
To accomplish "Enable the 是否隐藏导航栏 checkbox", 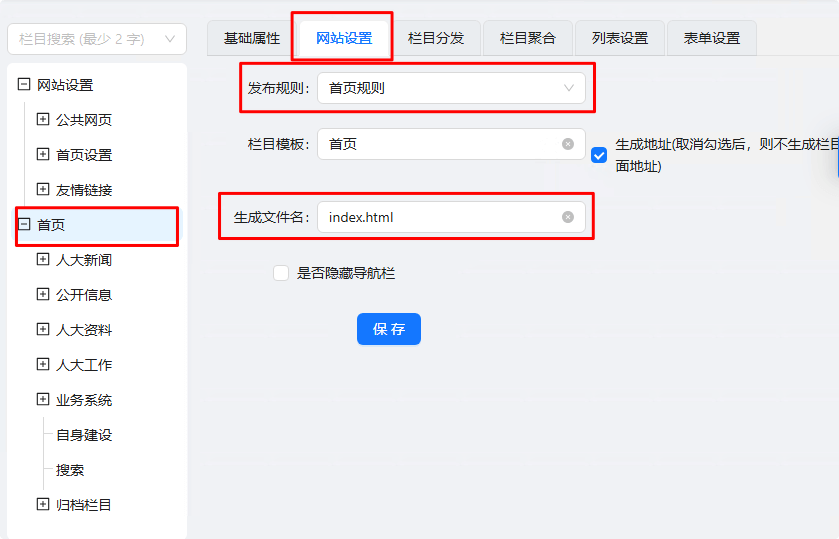I will (281, 273).
